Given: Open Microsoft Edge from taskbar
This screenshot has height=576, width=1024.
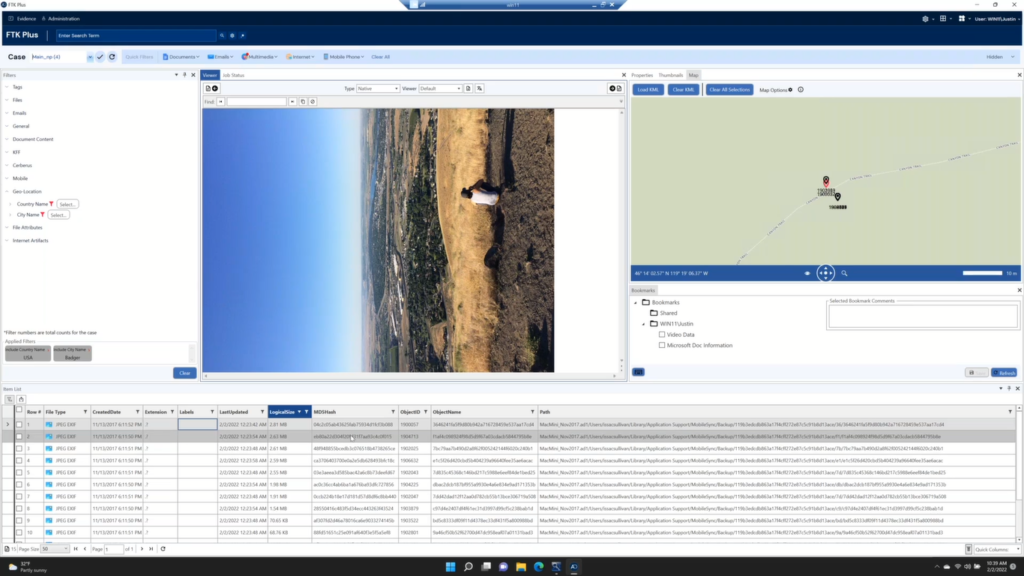Looking at the screenshot, I should [539, 567].
